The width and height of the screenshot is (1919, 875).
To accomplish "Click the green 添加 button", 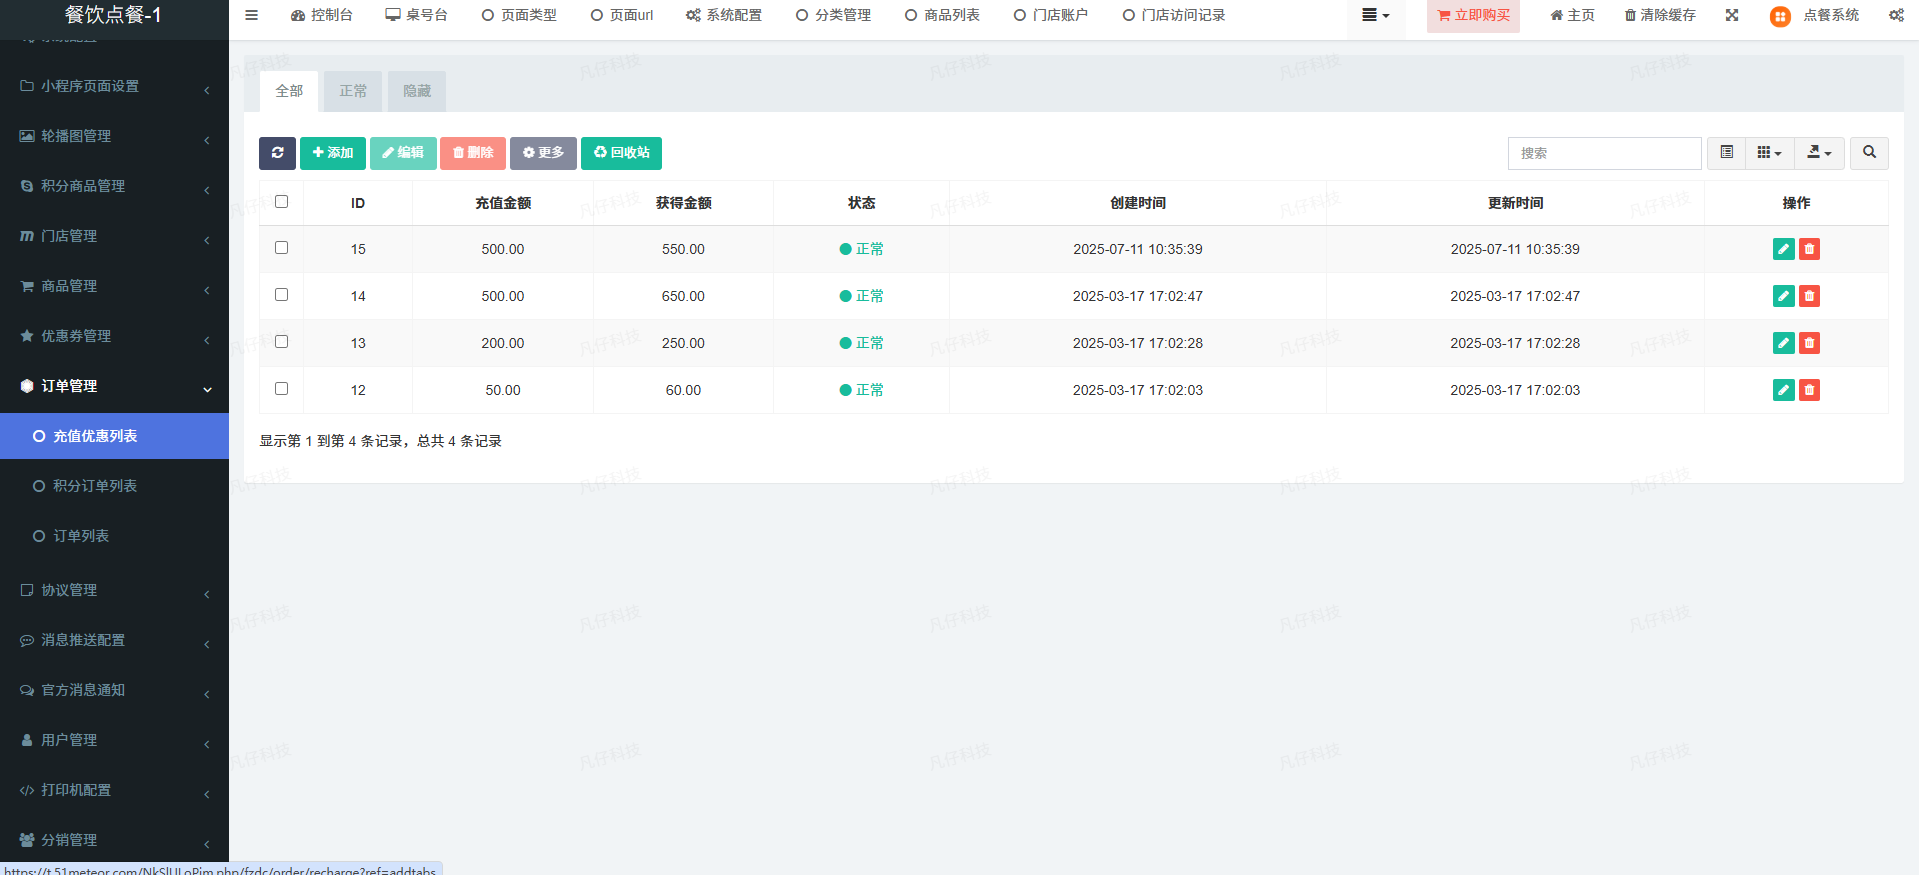I will coord(333,153).
